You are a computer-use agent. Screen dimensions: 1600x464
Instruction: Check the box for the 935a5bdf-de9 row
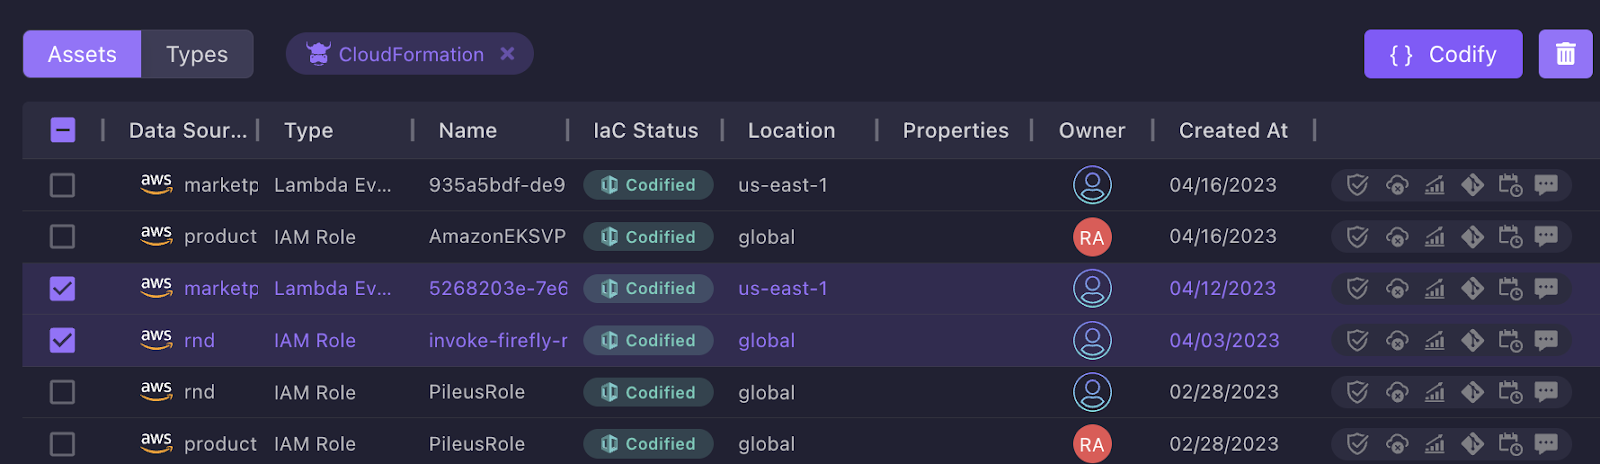pyautogui.click(x=63, y=185)
